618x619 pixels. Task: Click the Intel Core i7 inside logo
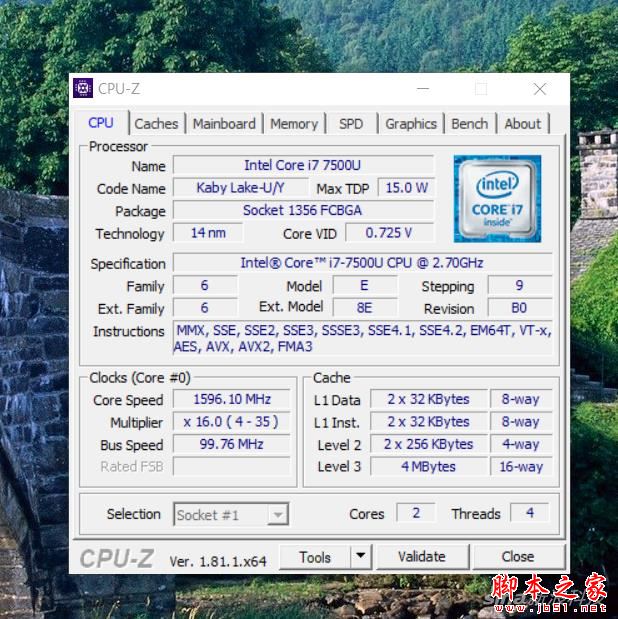pos(497,199)
